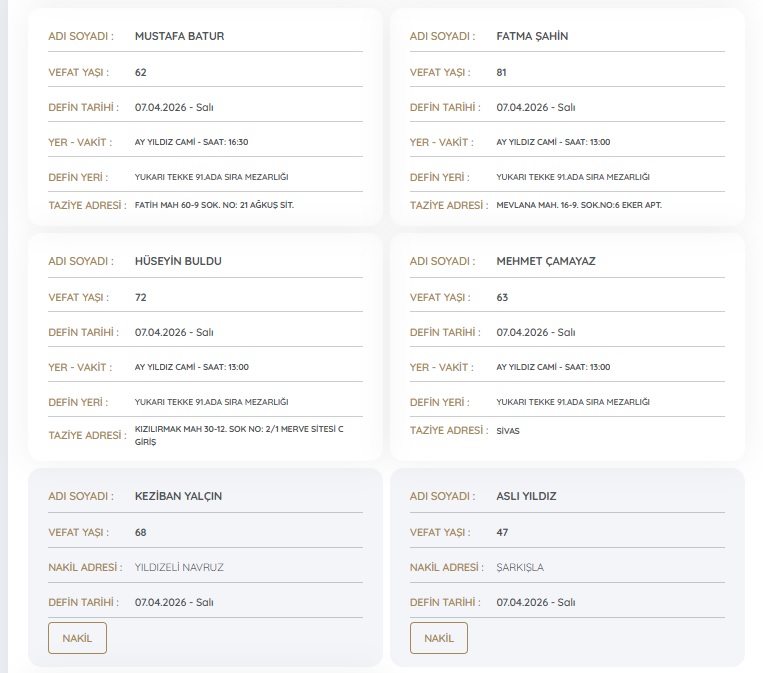Select the SİVAS condolence address for Mehmet Çamayaz
This screenshot has height=673, width=763.
(x=508, y=431)
